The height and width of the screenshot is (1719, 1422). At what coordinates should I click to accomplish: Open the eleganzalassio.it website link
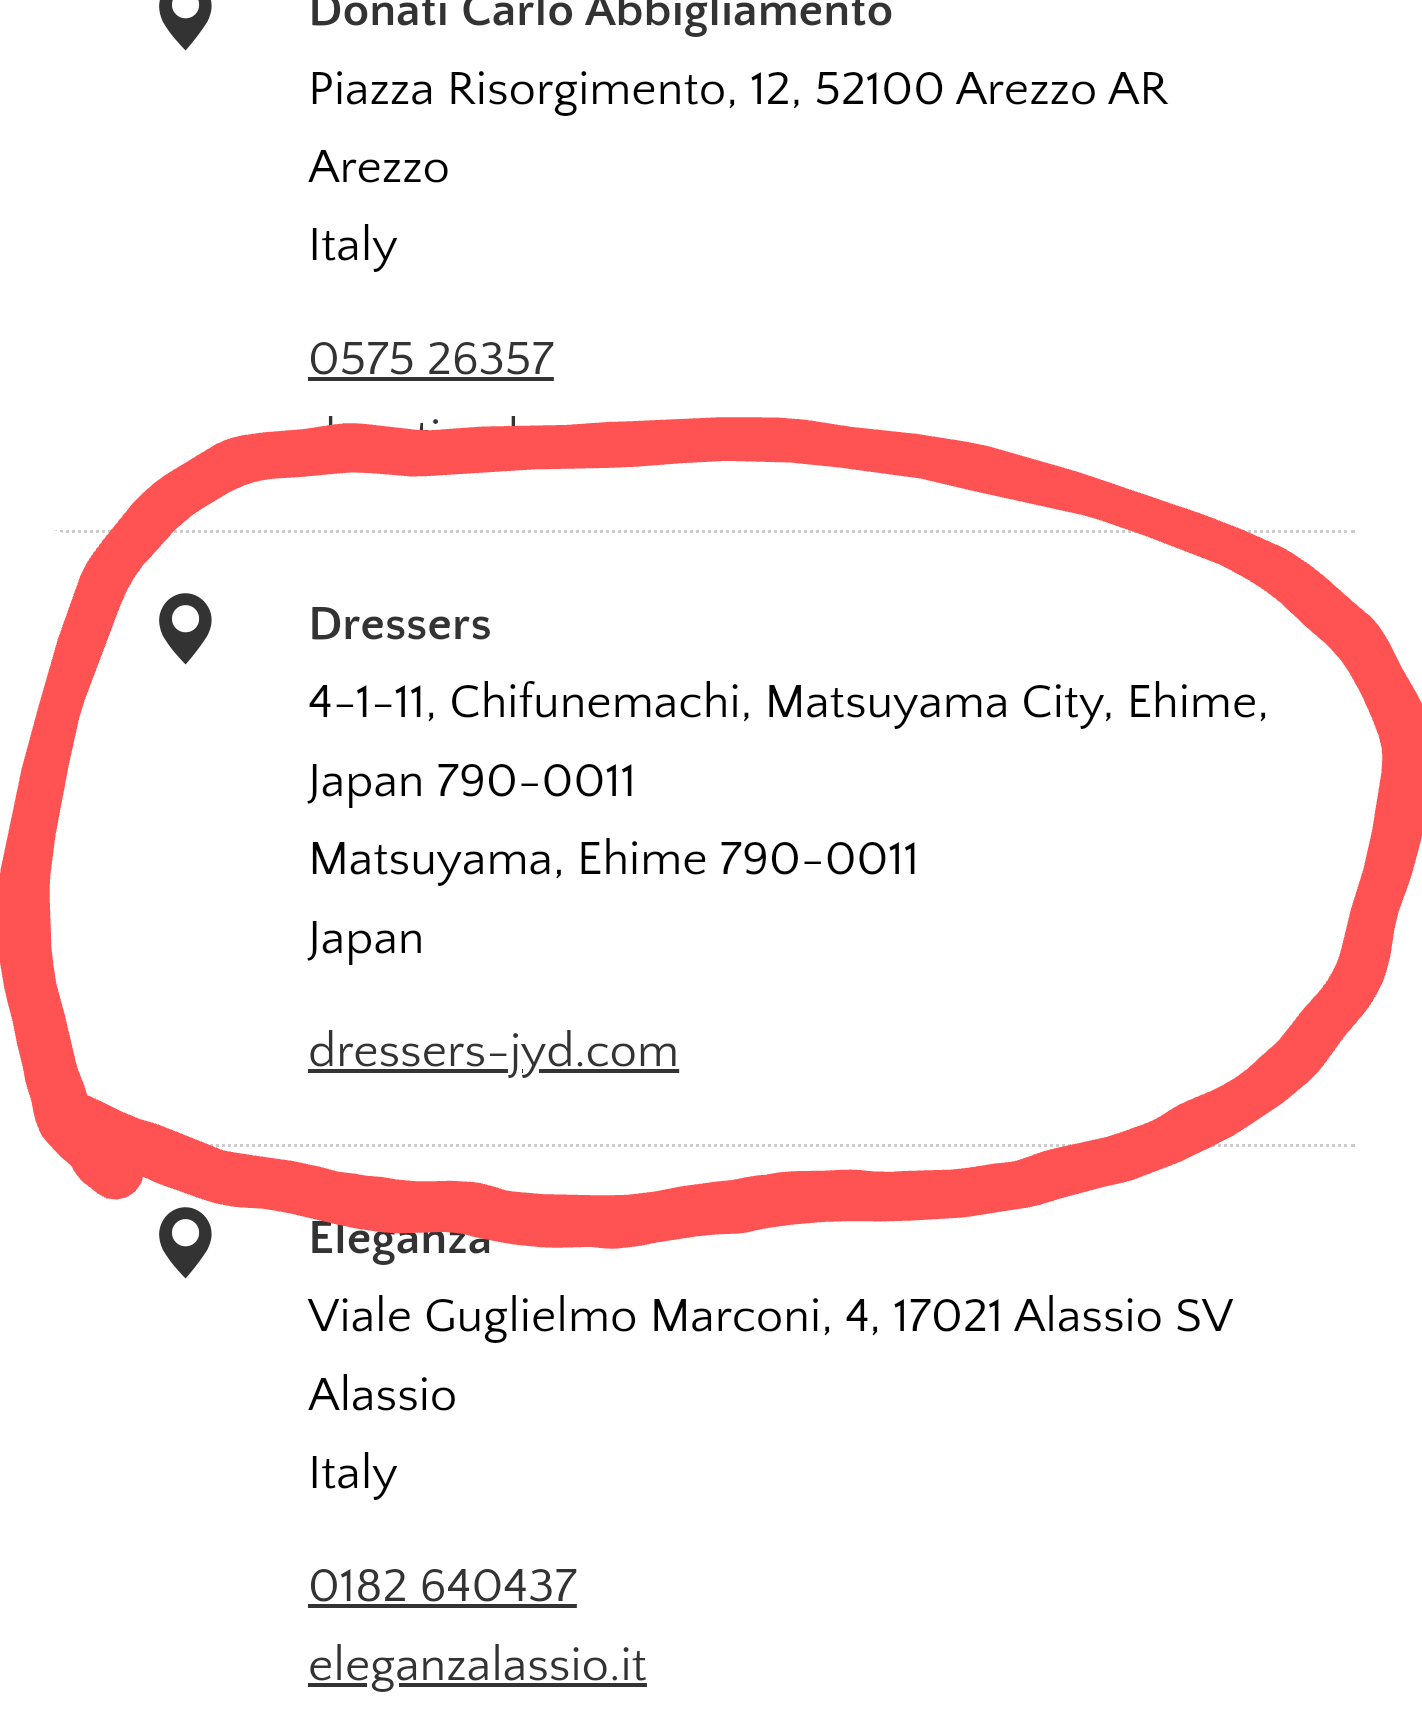click(477, 1666)
